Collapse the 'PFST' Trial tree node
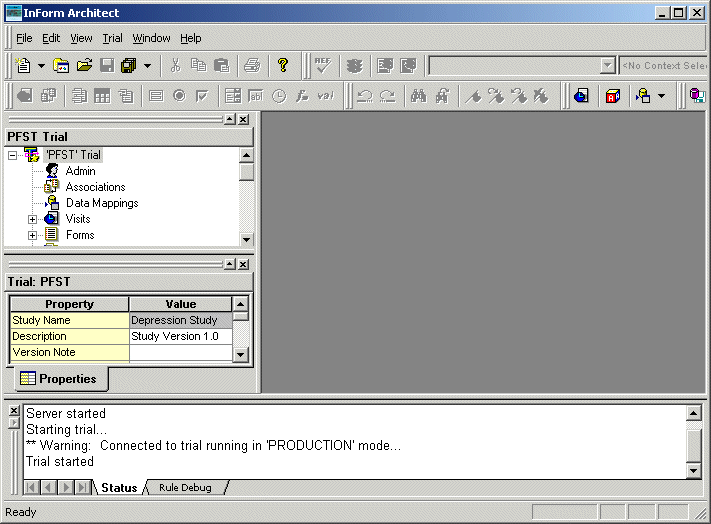711x524 pixels. tap(13, 155)
